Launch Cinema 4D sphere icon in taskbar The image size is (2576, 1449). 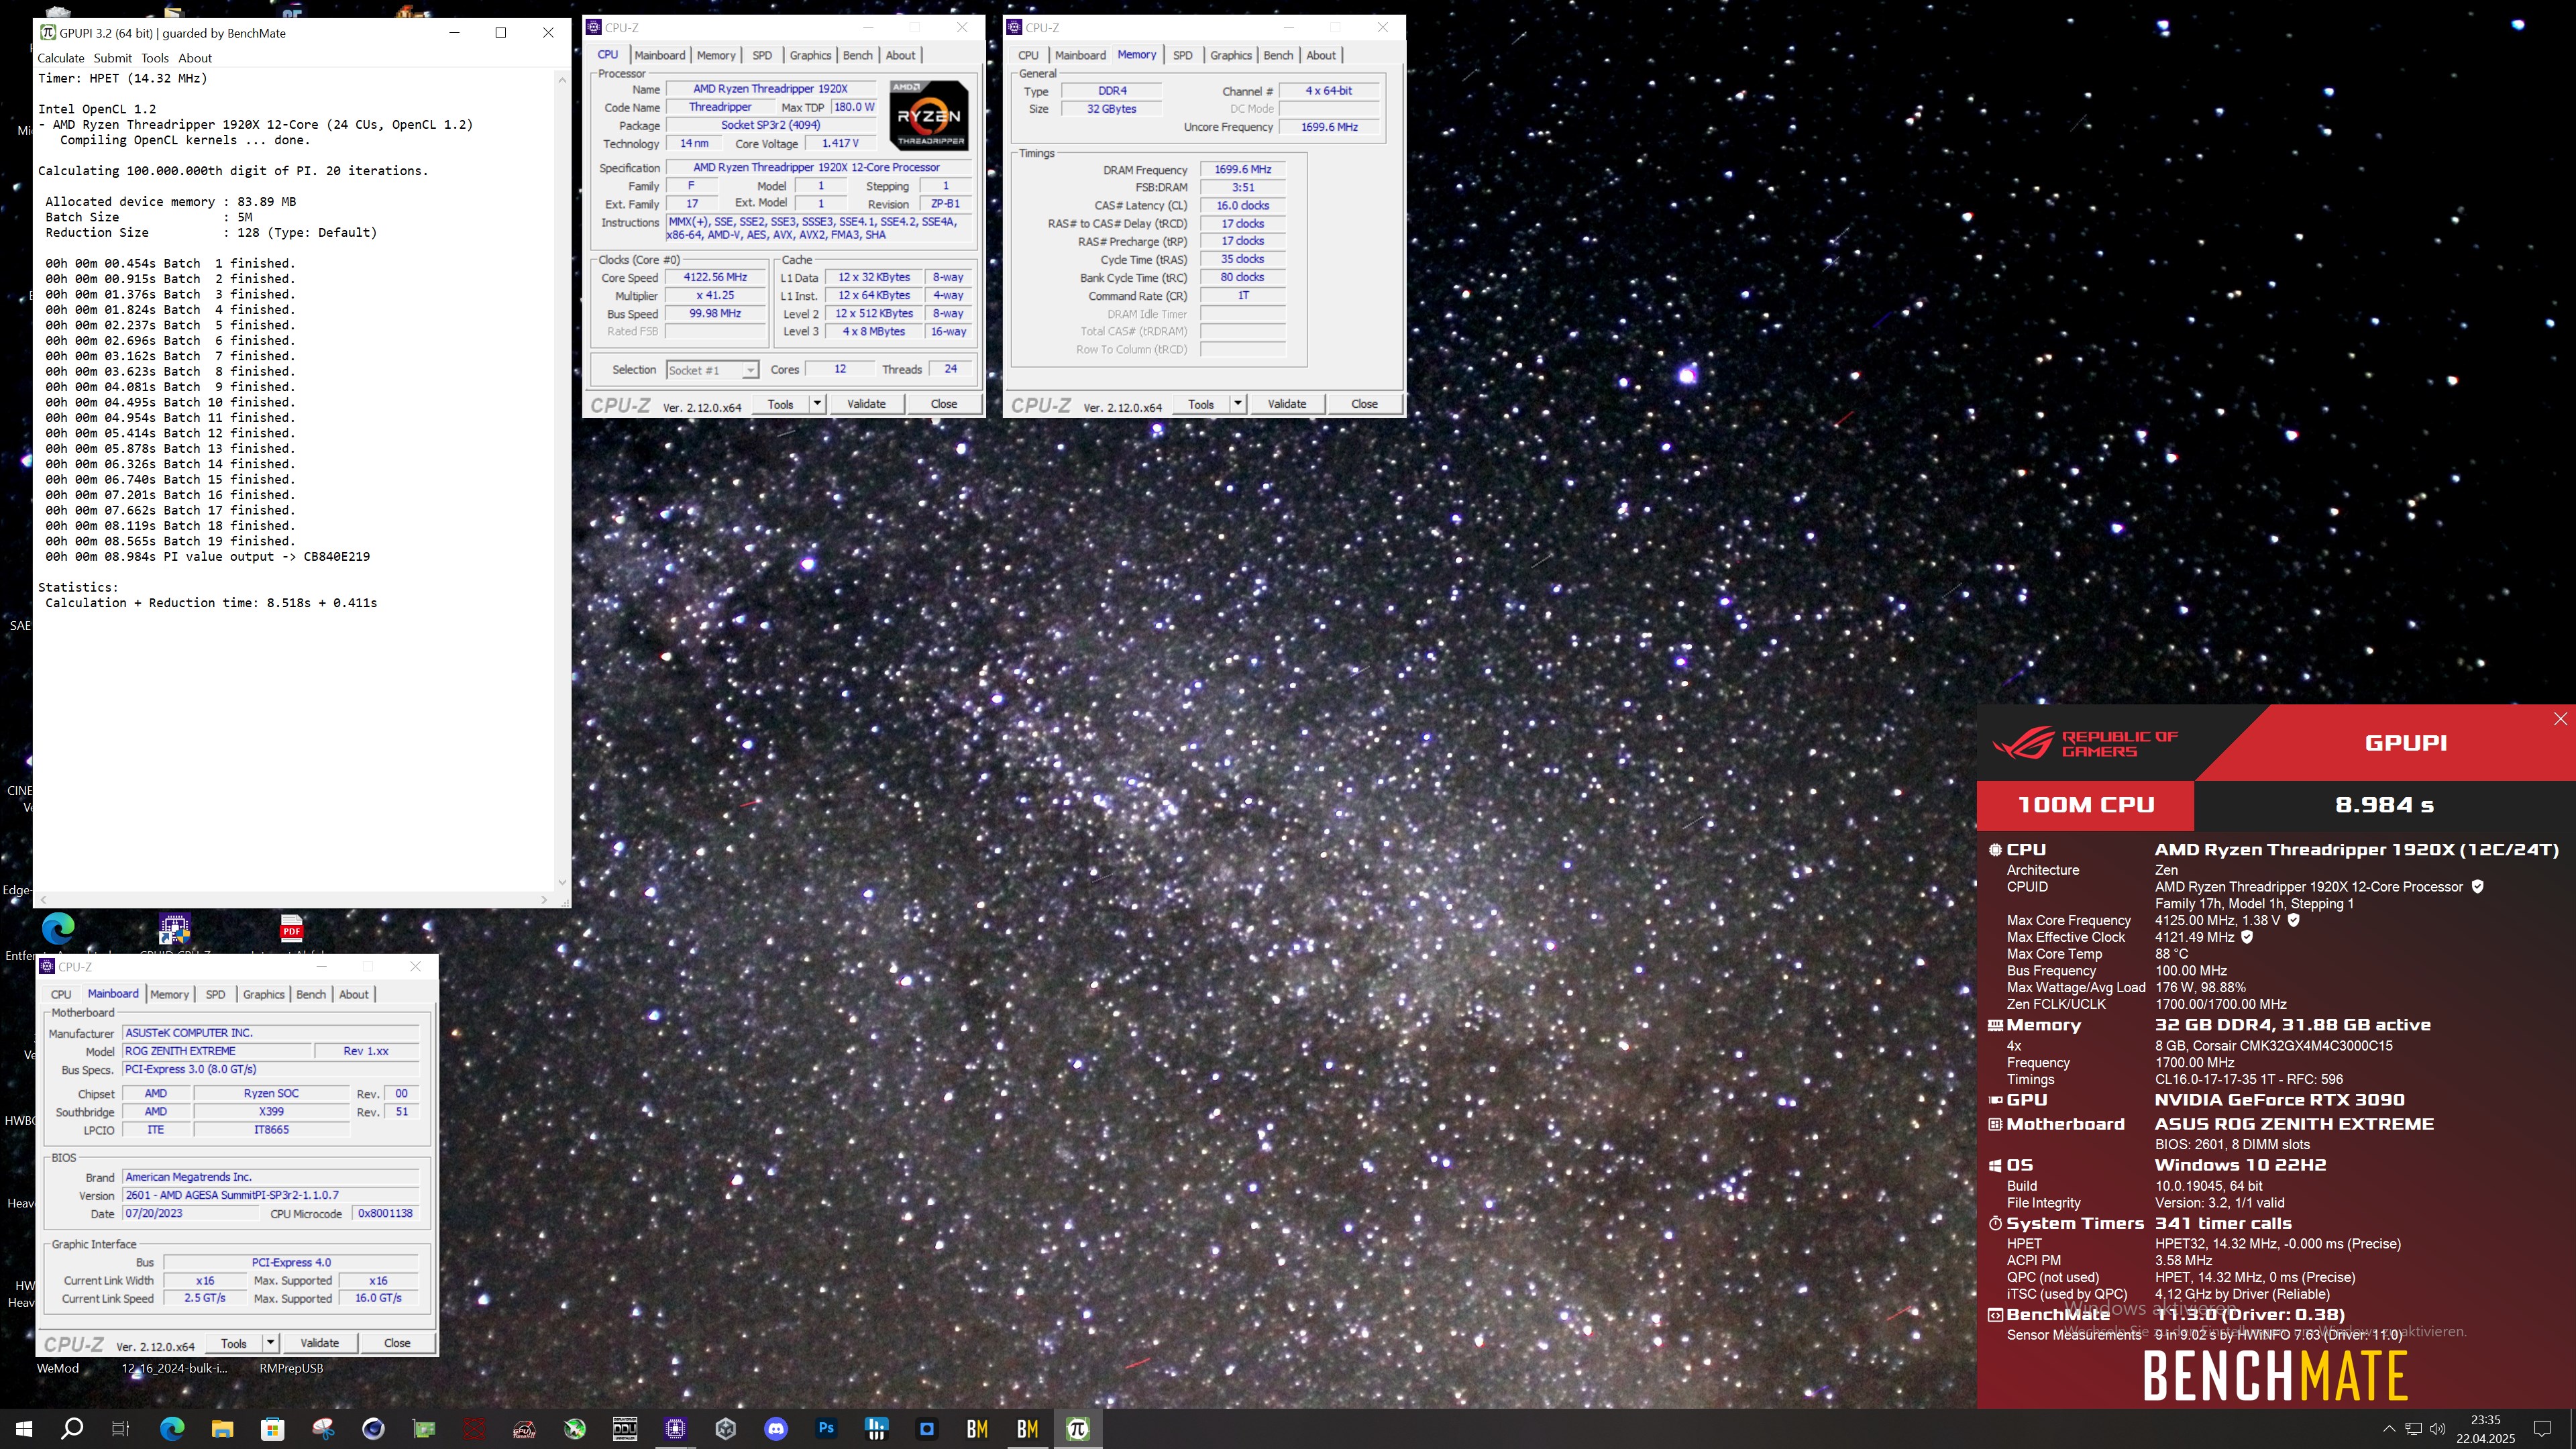coord(373,1429)
